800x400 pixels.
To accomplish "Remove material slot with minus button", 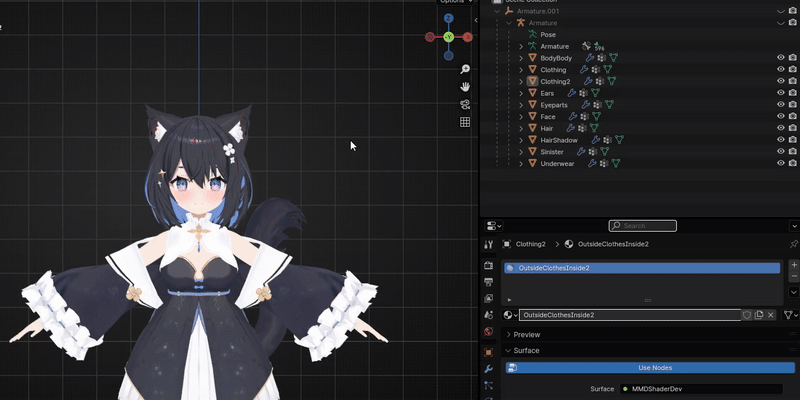I will [793, 276].
